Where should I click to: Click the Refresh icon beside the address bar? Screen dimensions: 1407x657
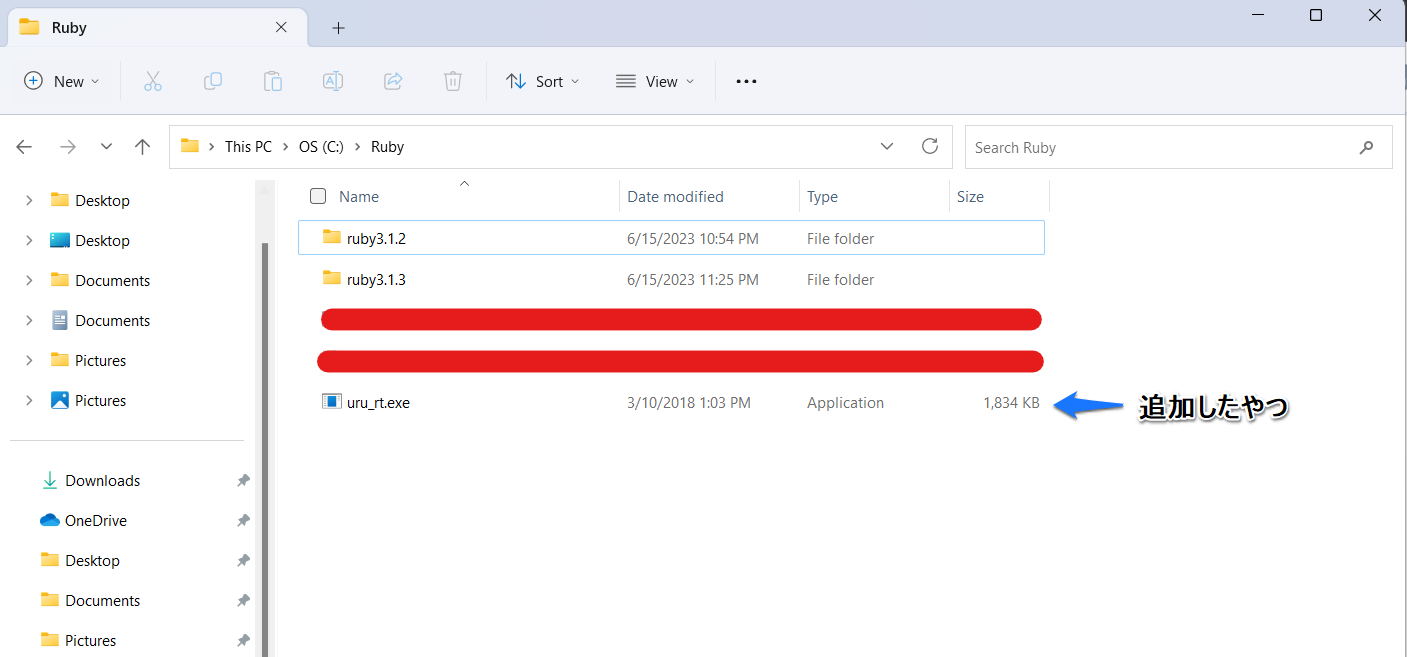pyautogui.click(x=929, y=146)
